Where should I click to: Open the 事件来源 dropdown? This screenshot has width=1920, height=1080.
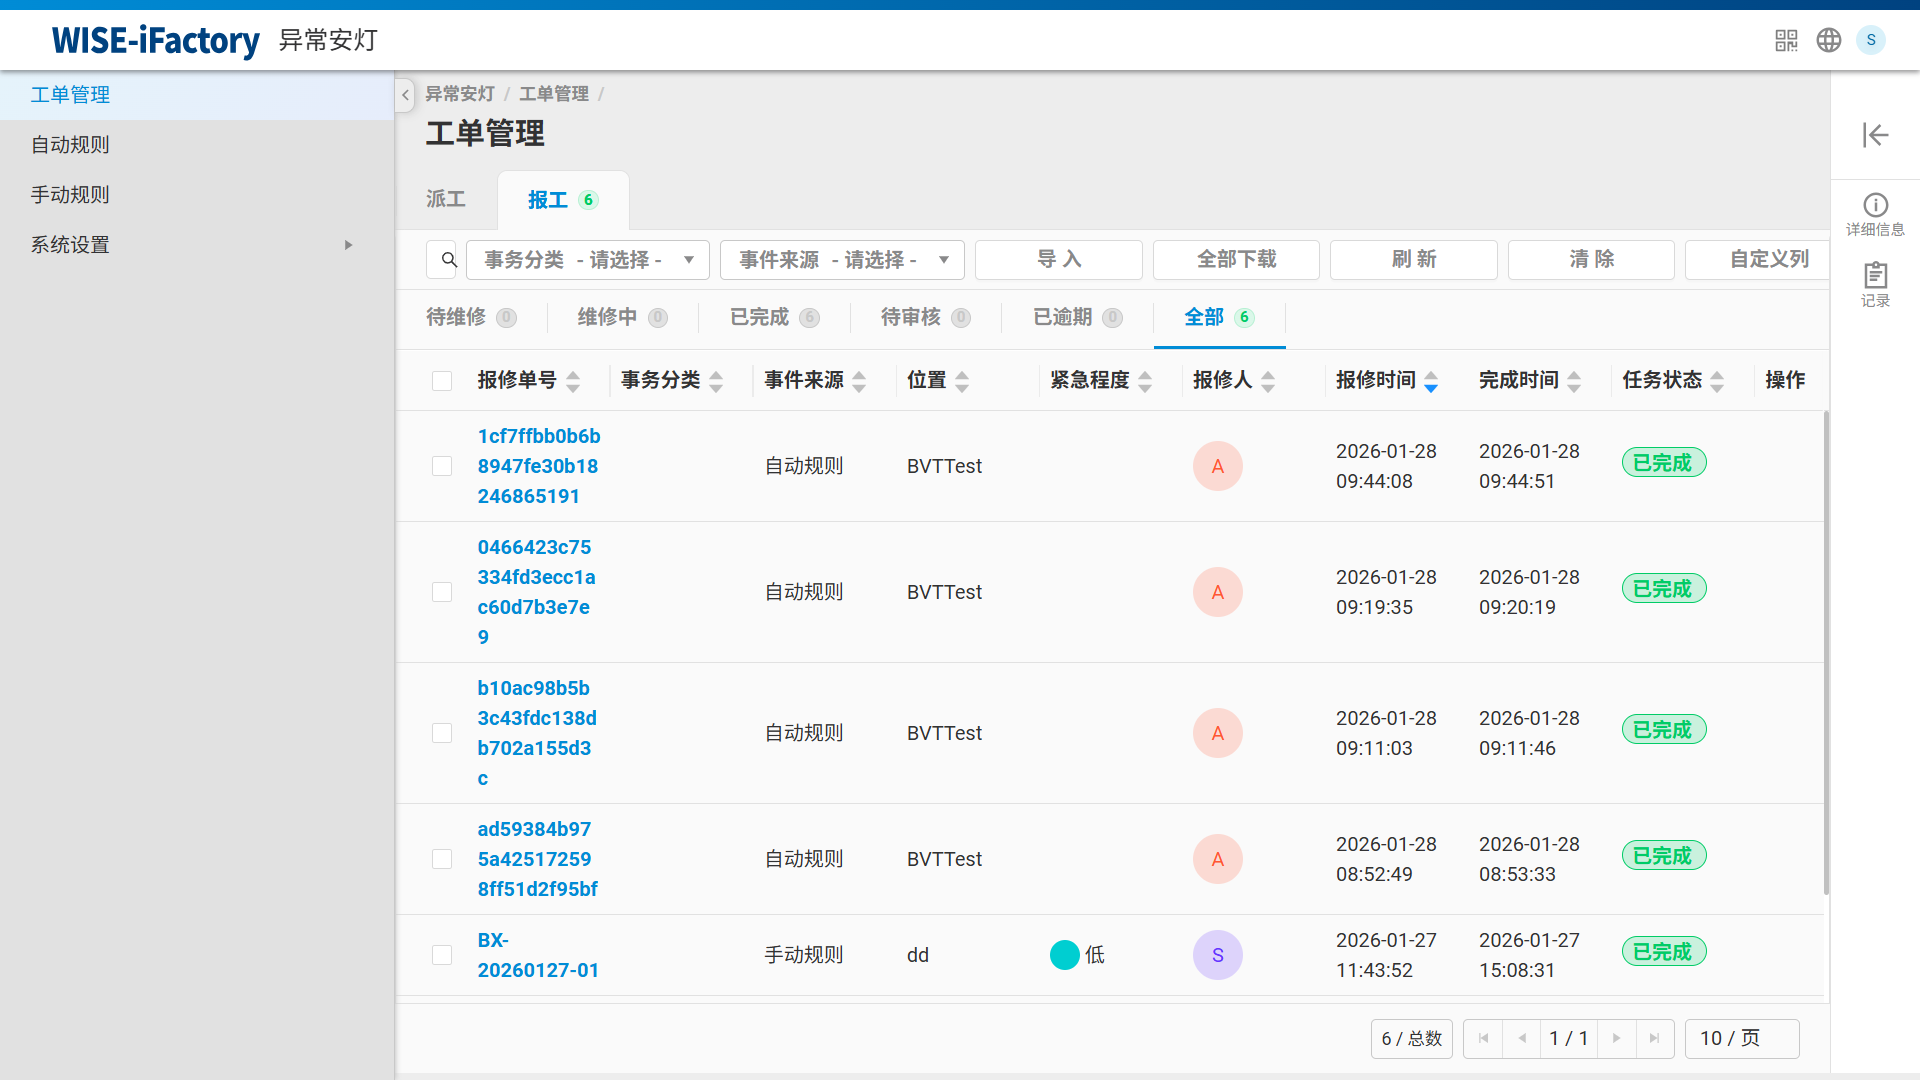coord(841,259)
